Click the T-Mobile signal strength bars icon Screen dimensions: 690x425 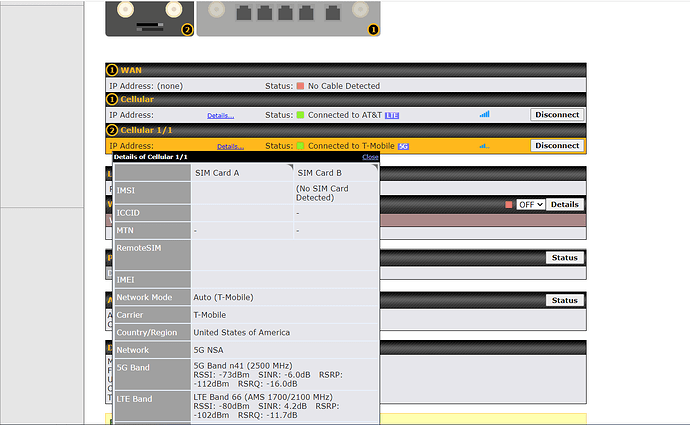(x=484, y=145)
